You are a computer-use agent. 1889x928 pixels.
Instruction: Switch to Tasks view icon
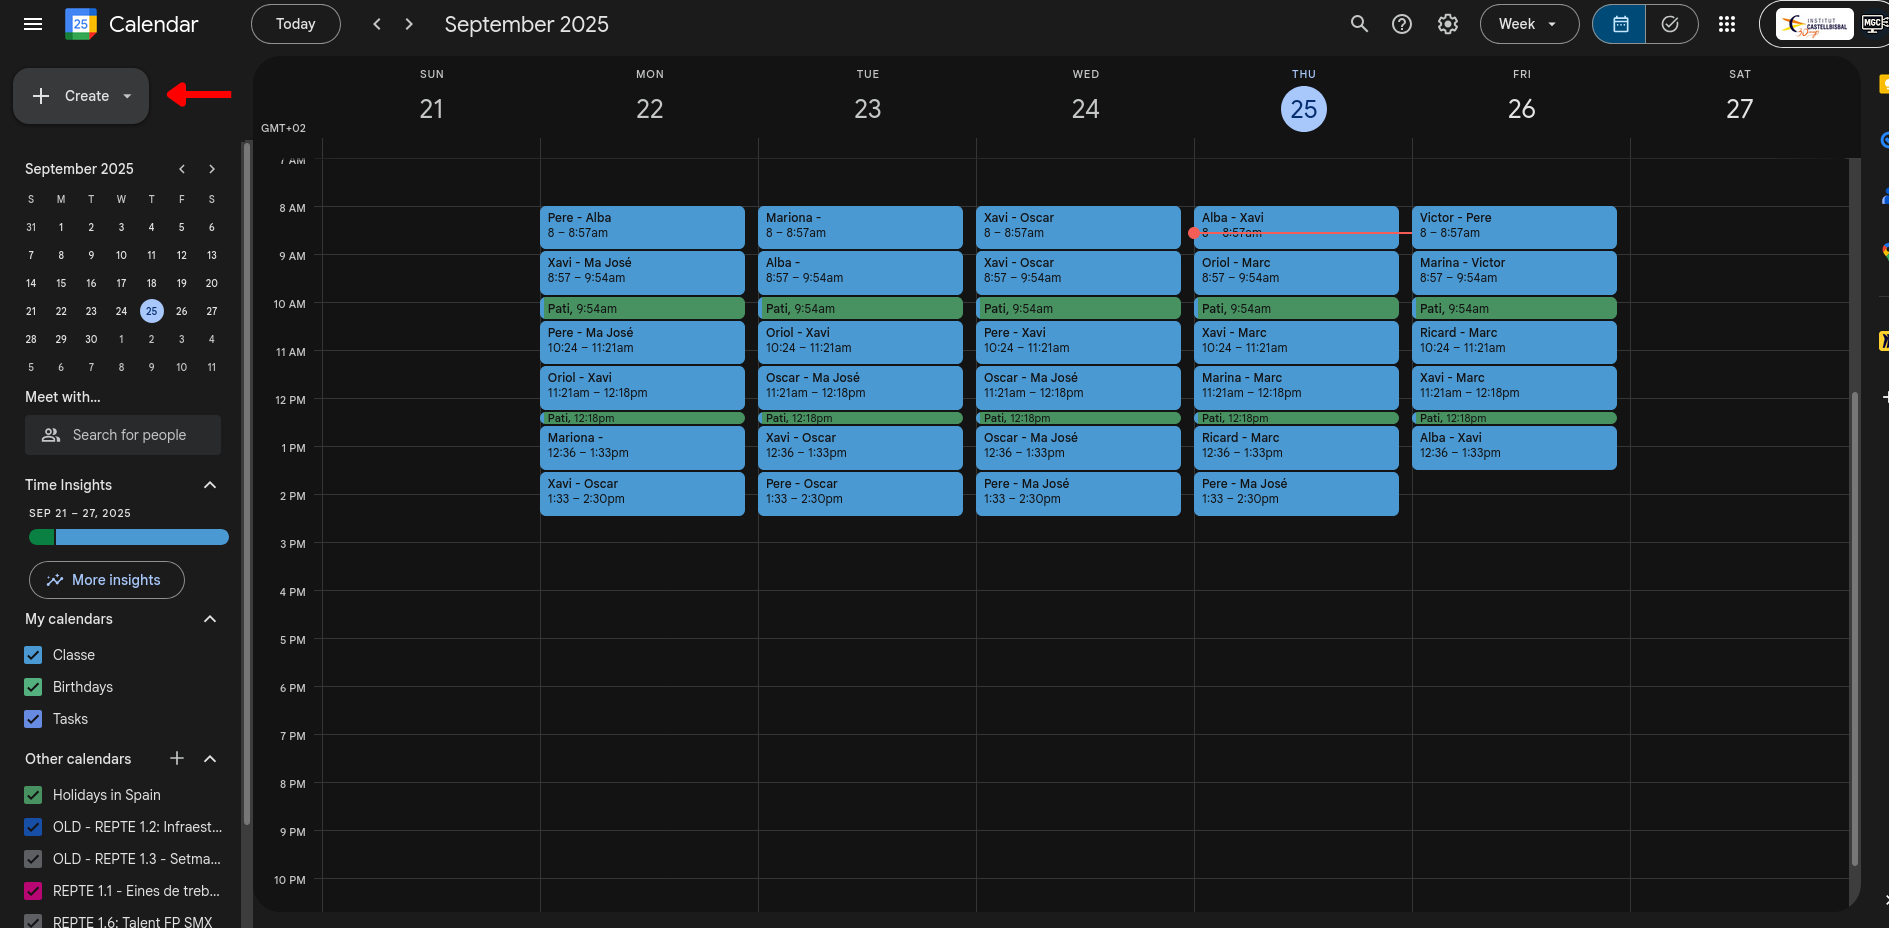coord(1670,24)
